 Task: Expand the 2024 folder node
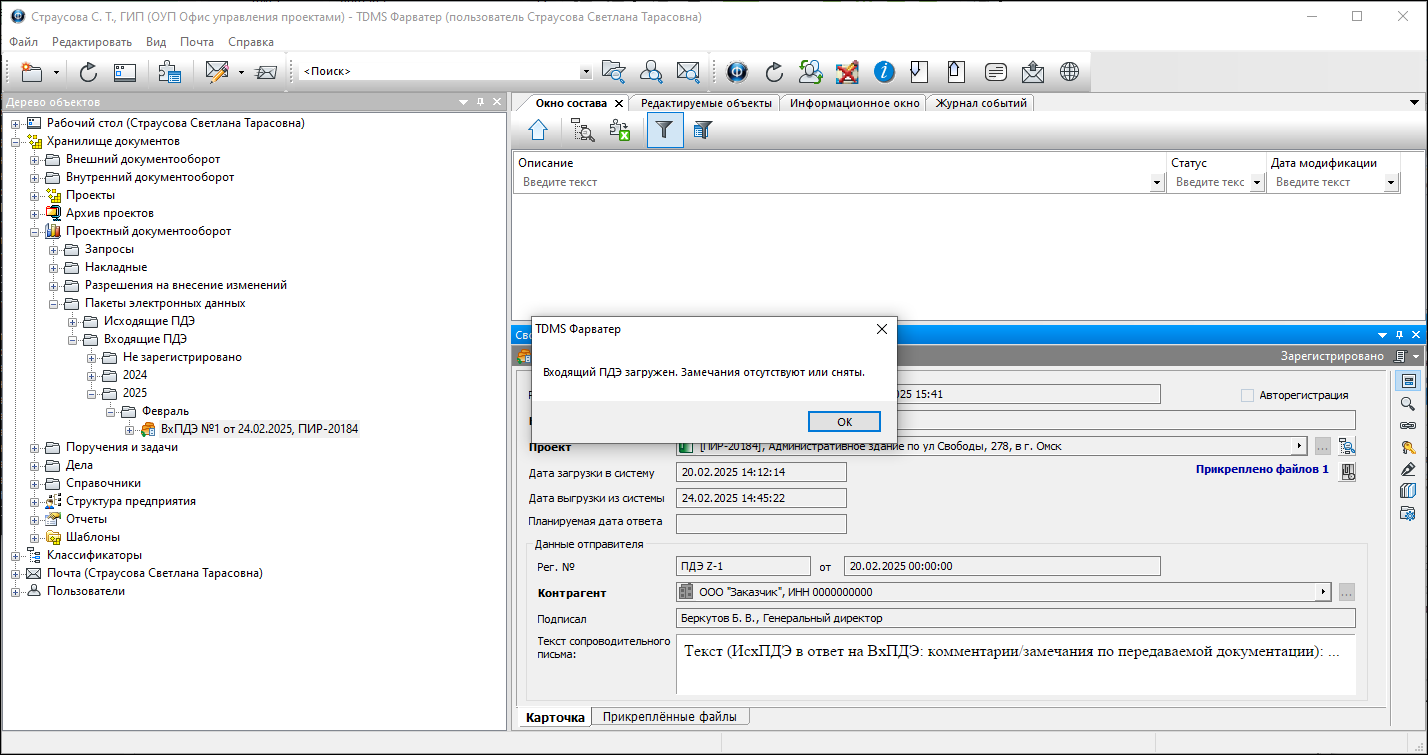[x=92, y=375]
